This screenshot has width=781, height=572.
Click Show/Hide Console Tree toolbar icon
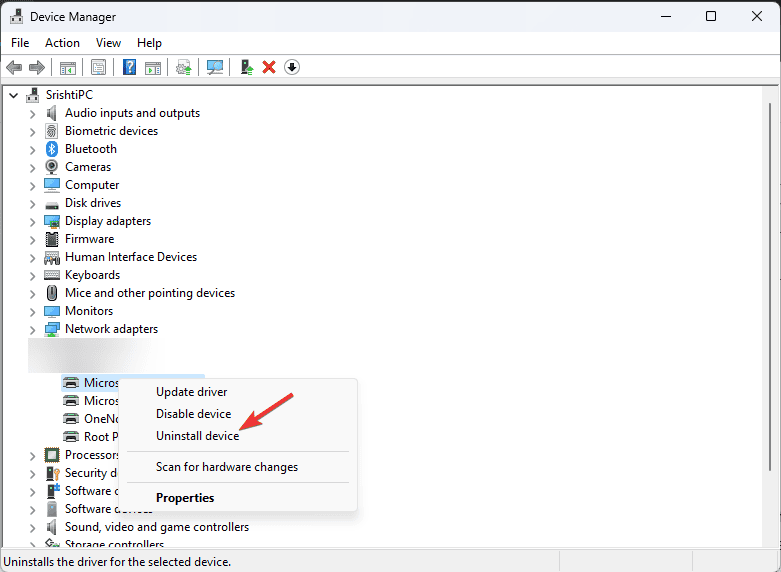tap(68, 68)
